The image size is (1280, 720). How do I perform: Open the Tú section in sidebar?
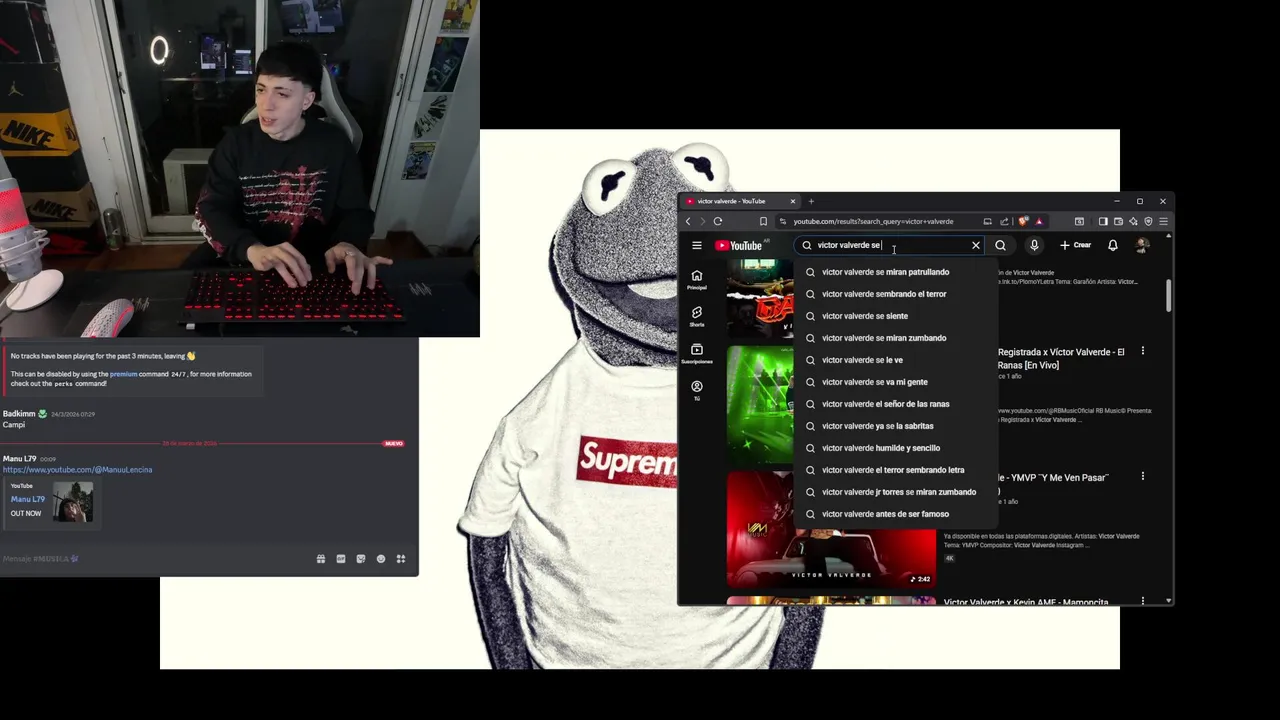[697, 390]
